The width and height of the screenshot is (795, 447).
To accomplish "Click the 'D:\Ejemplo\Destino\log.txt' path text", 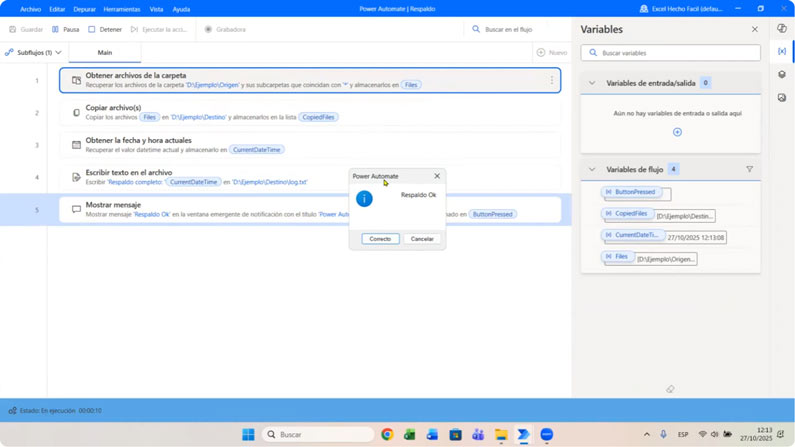I will 270,182.
